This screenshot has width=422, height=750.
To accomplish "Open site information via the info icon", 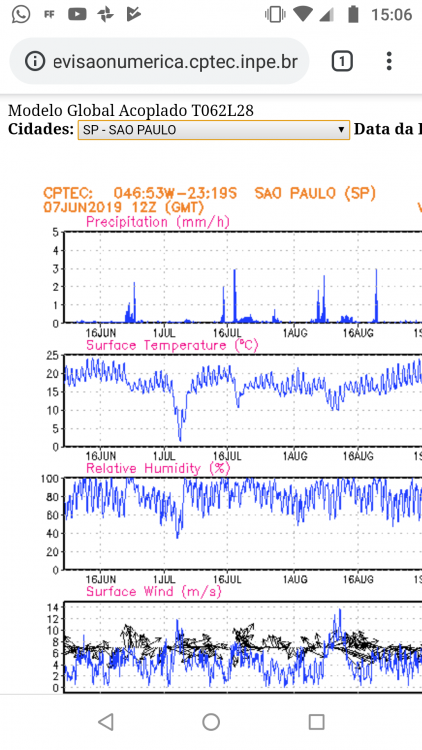I will 35,62.
